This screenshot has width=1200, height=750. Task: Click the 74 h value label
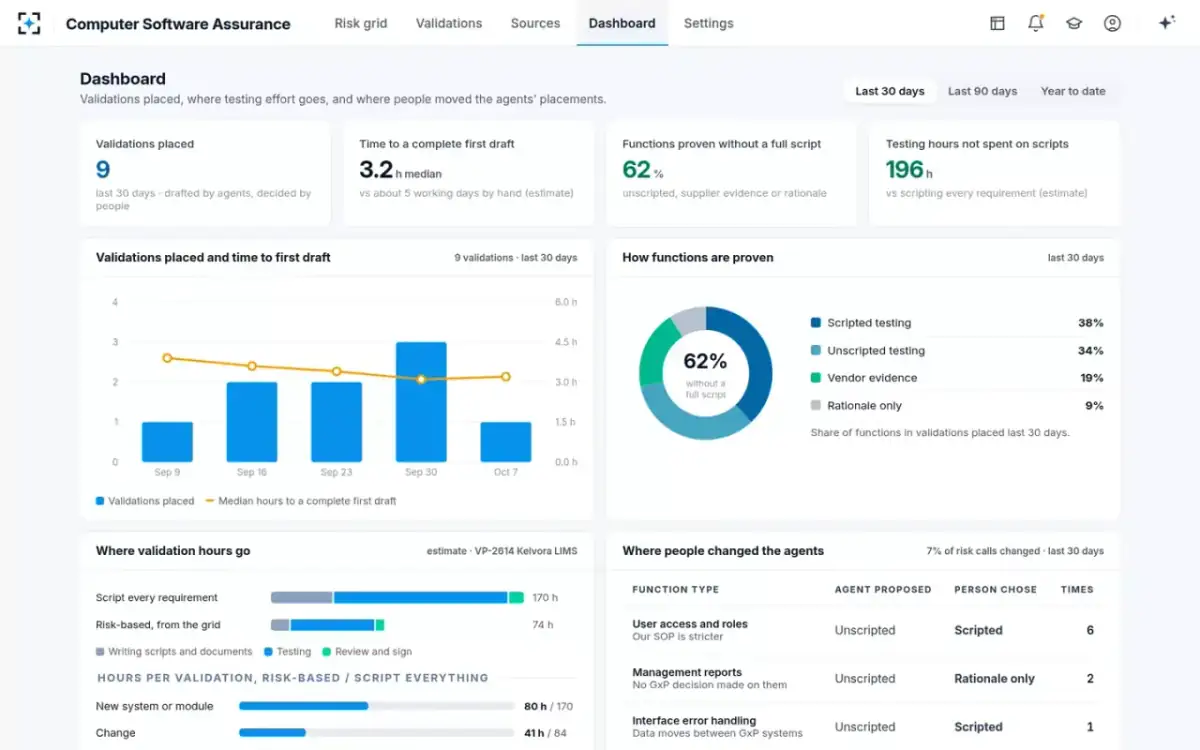pyautogui.click(x=542, y=625)
